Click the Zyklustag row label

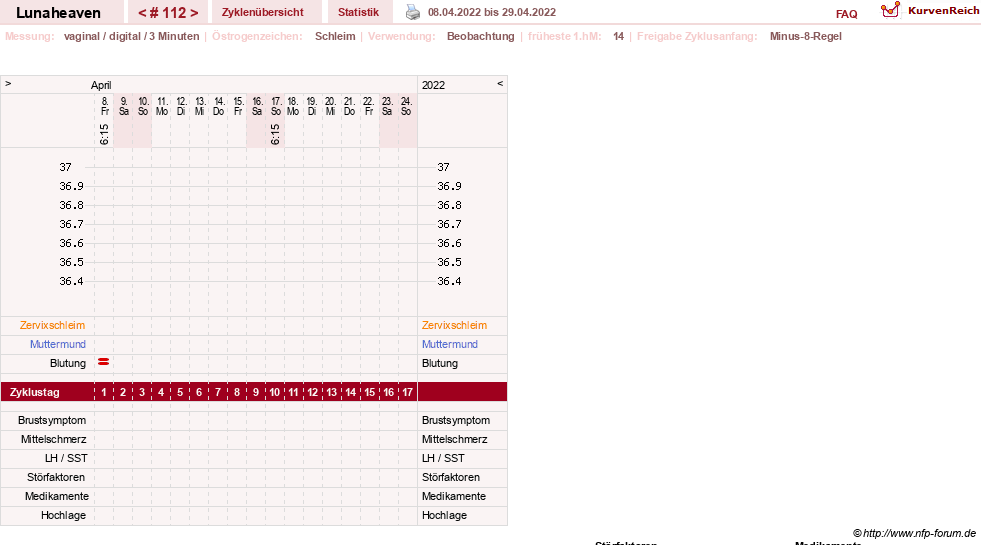34,392
